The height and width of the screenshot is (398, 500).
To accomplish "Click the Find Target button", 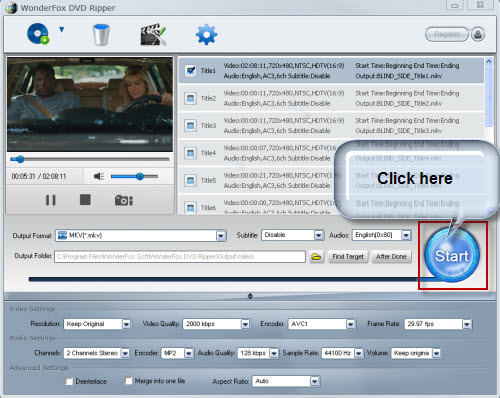I will coord(348,257).
